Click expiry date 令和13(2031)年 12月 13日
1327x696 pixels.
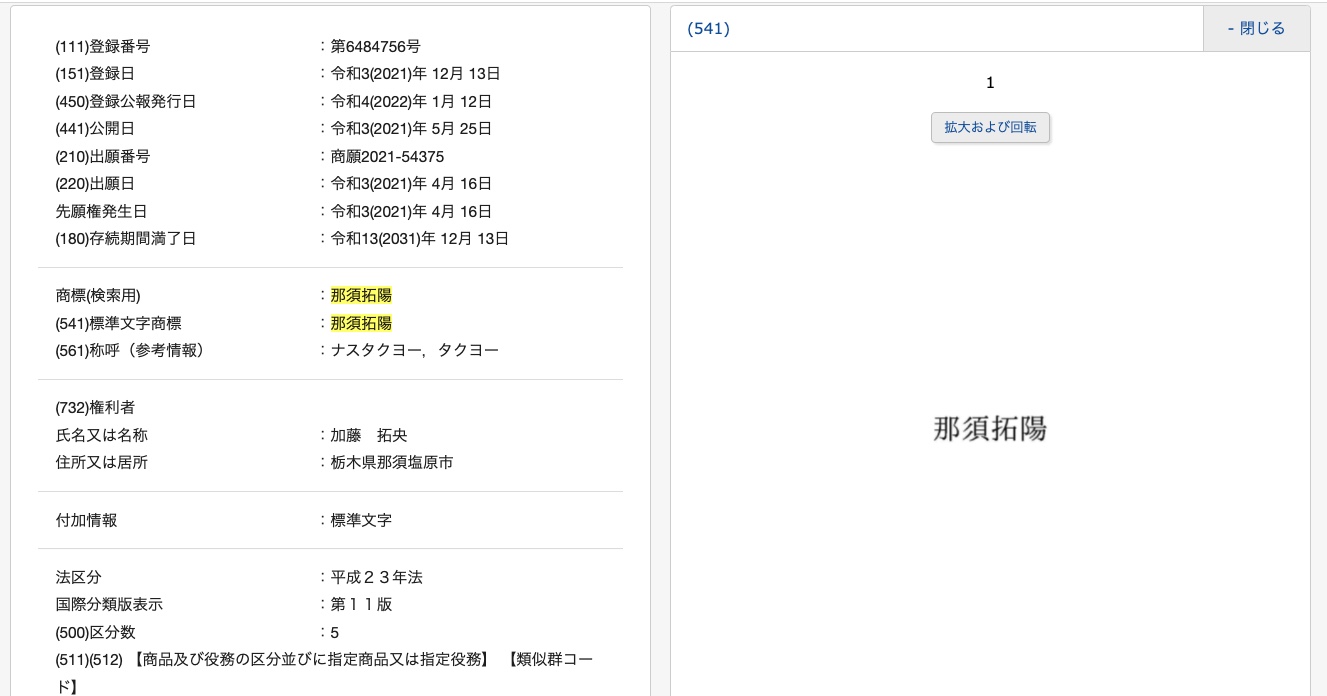click(x=420, y=239)
